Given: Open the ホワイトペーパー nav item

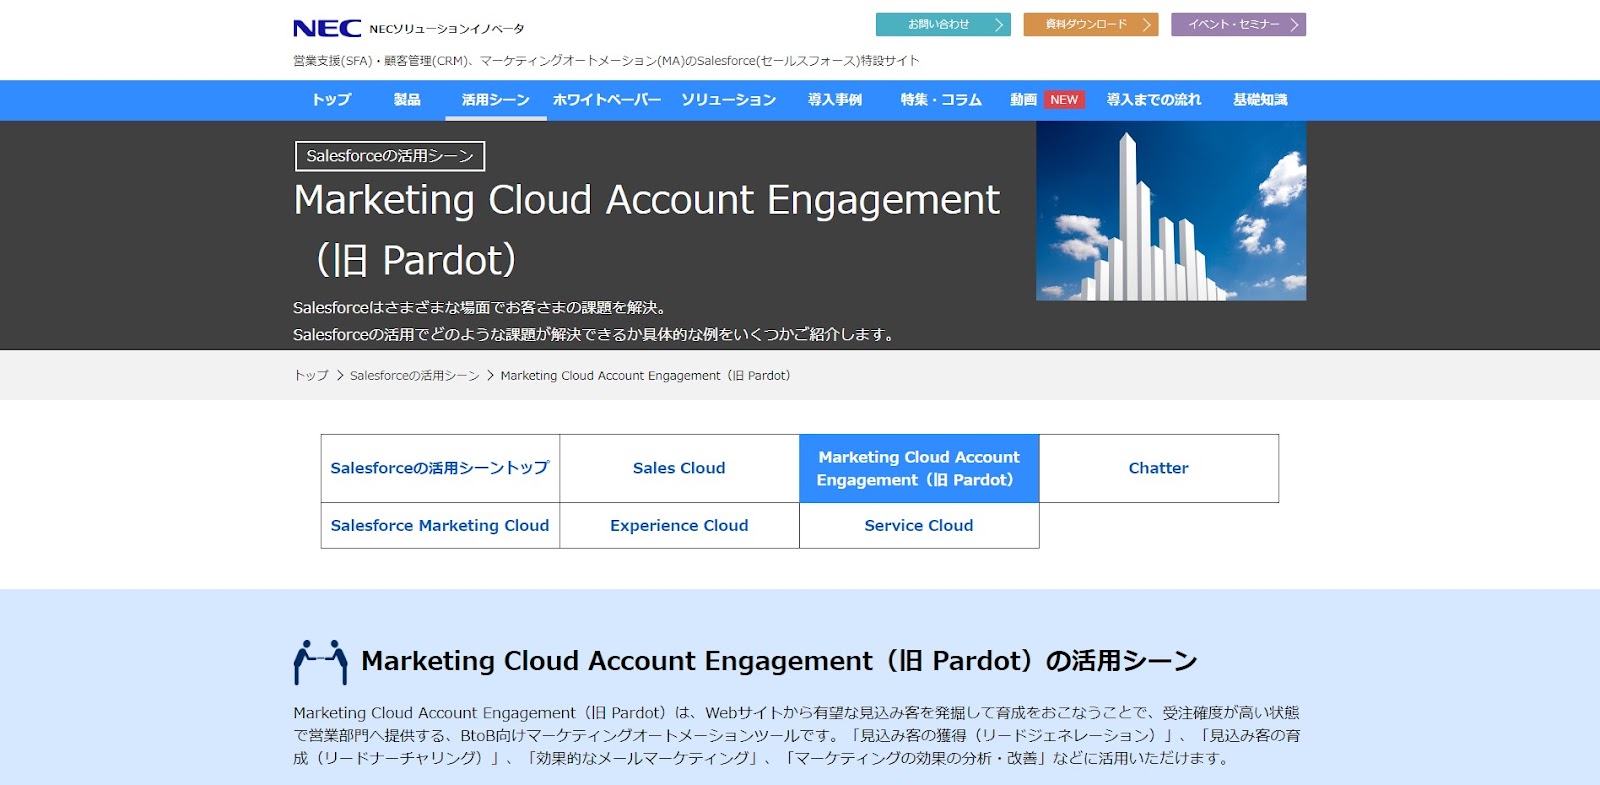Looking at the screenshot, I should pyautogui.click(x=607, y=100).
